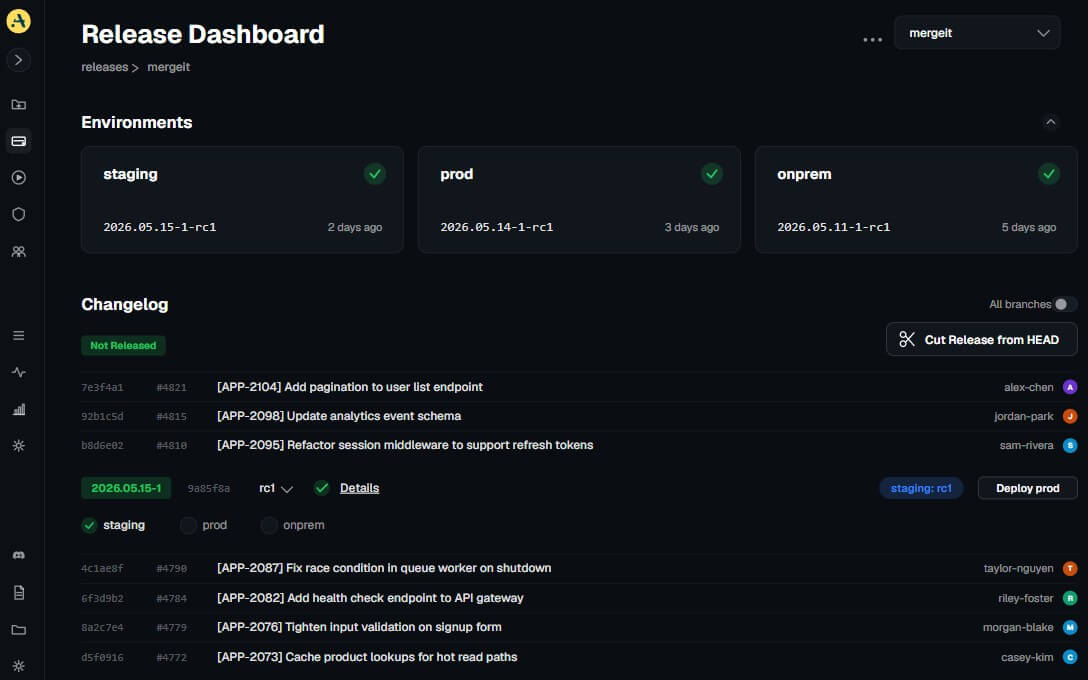
Task: Click the bottom settings gear in sidebar
Action: click(x=19, y=666)
